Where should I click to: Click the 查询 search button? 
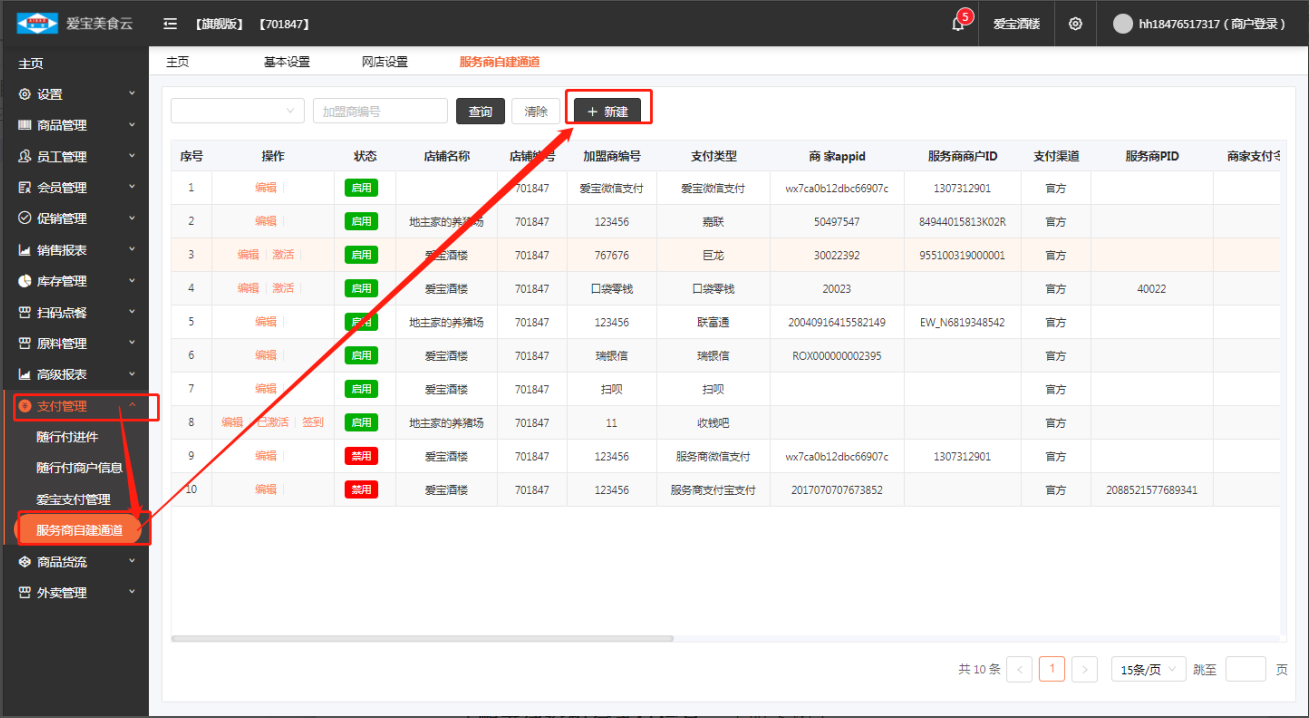480,111
